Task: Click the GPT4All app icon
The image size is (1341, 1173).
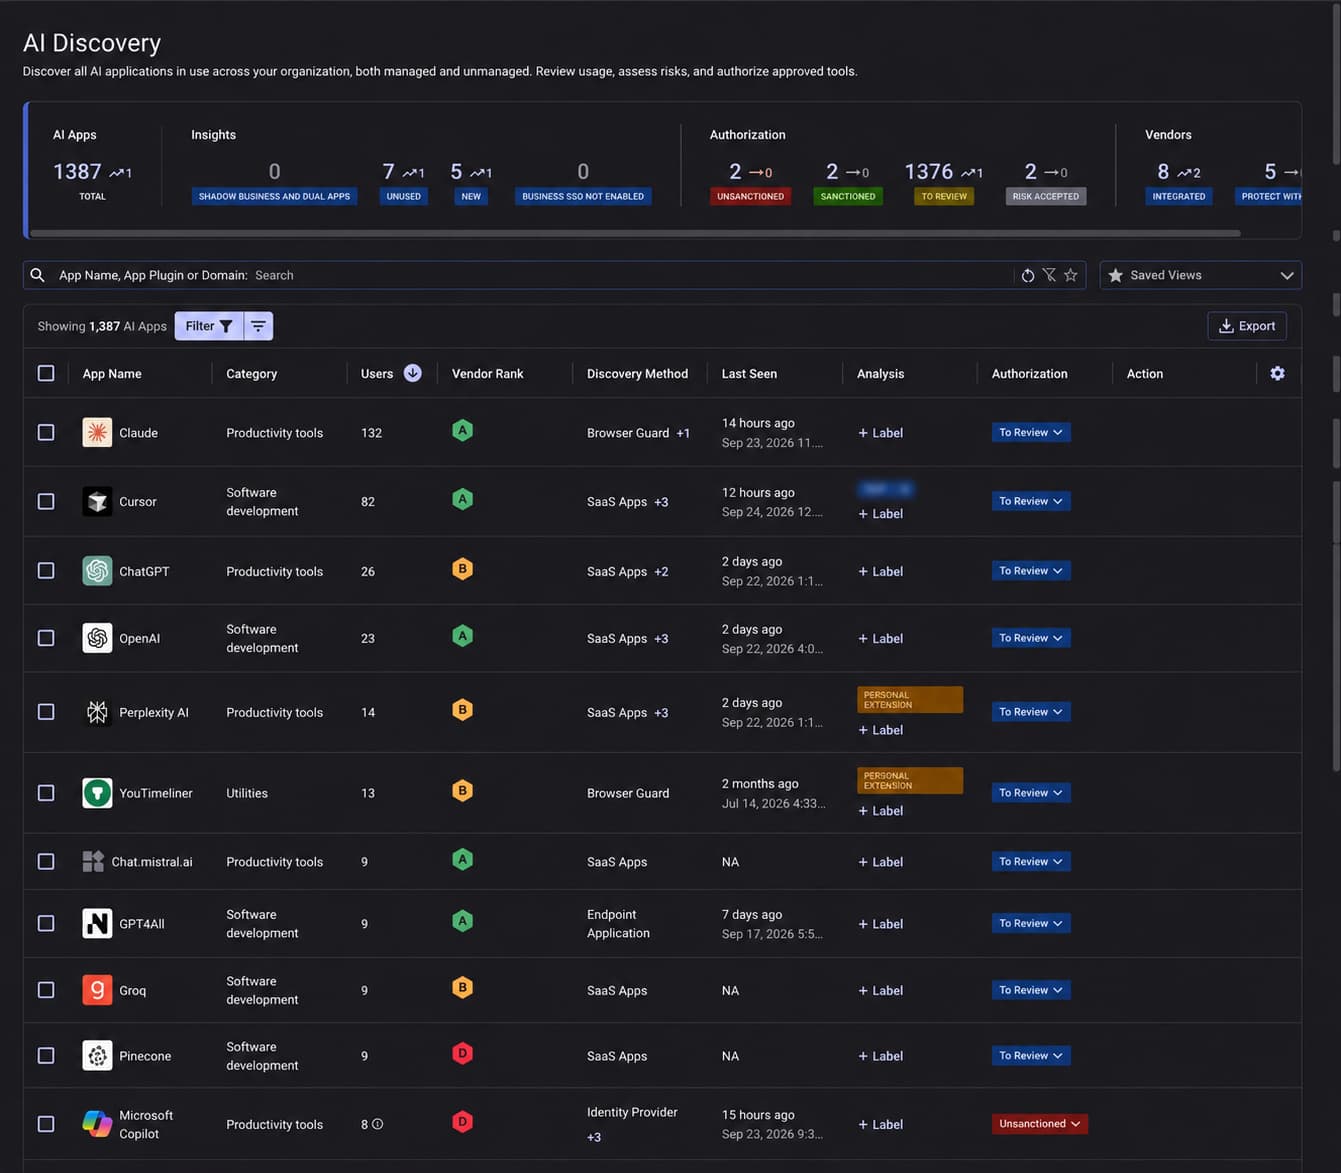Action: (97, 923)
